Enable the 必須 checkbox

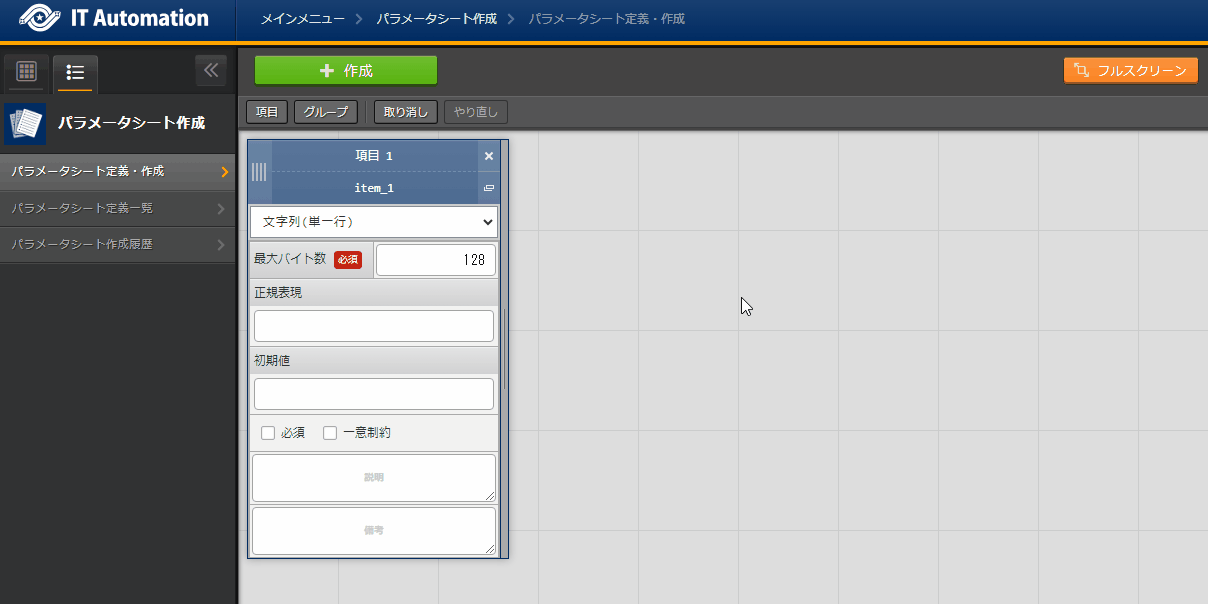click(x=268, y=433)
